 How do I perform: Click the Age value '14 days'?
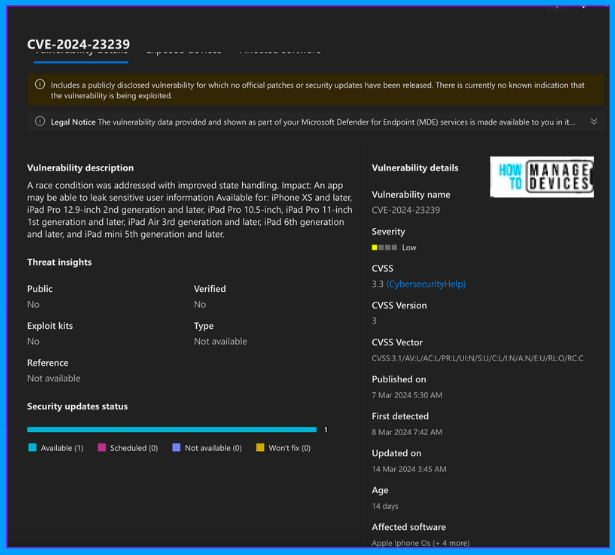click(385, 506)
